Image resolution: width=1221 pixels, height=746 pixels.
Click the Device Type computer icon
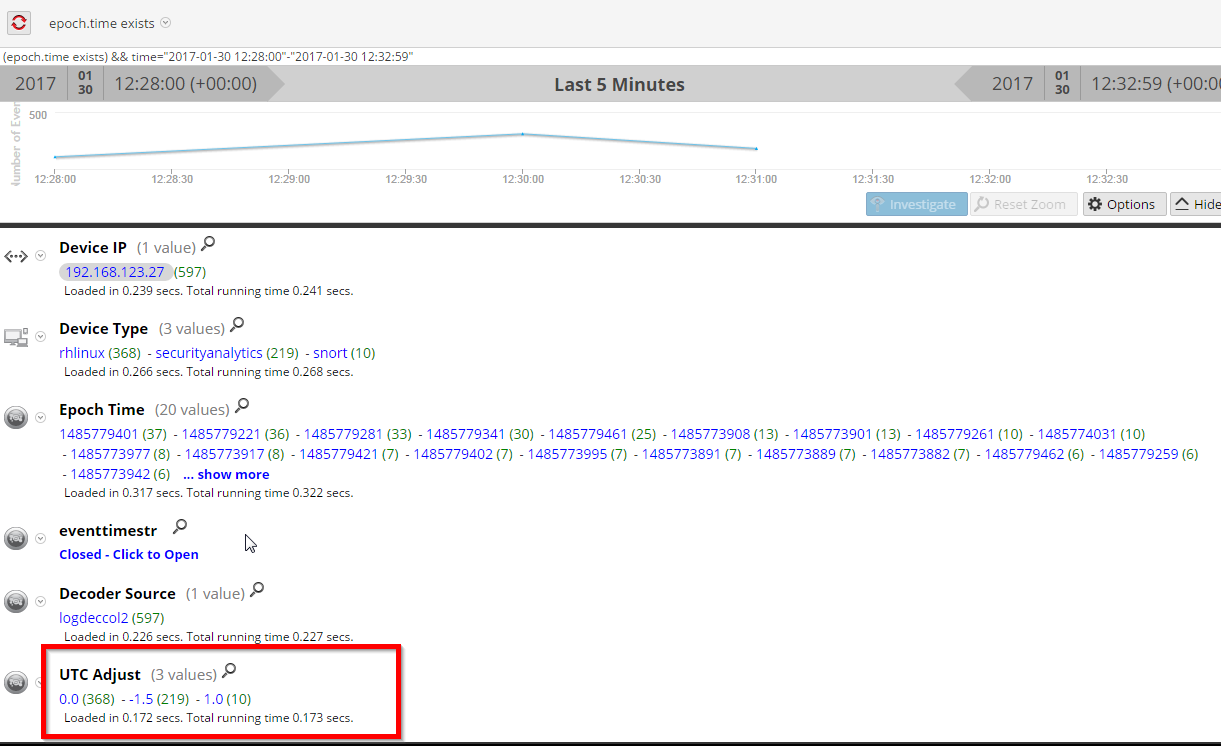tap(16, 337)
